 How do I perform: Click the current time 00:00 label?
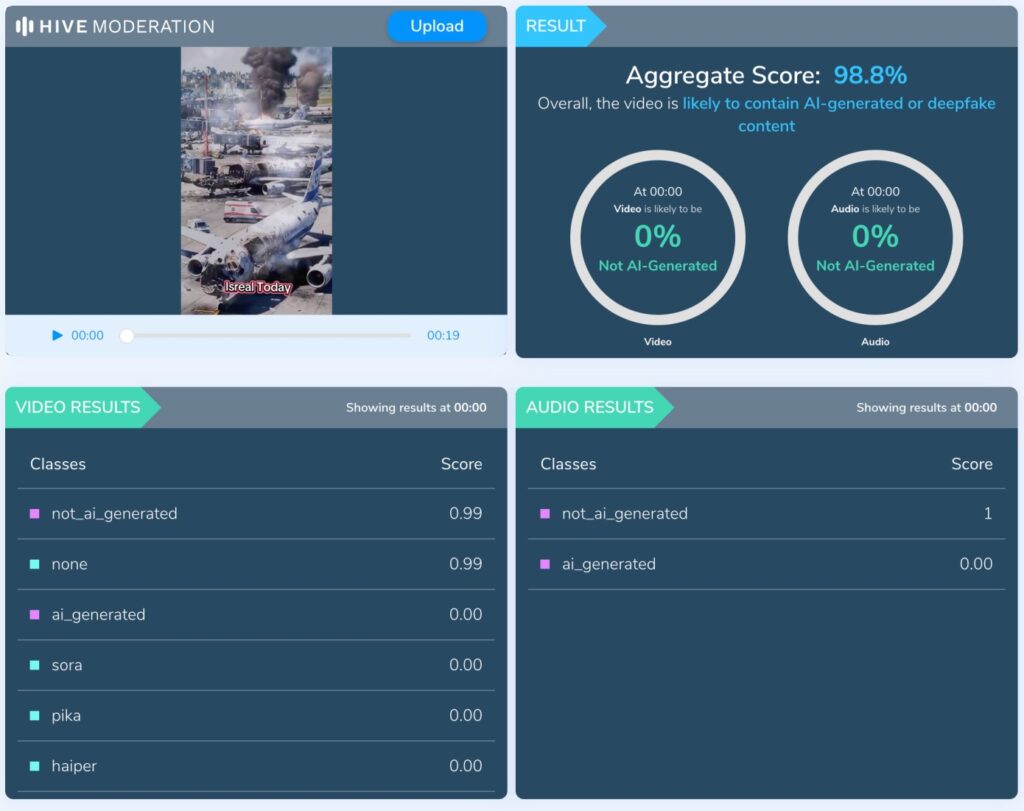[88, 335]
